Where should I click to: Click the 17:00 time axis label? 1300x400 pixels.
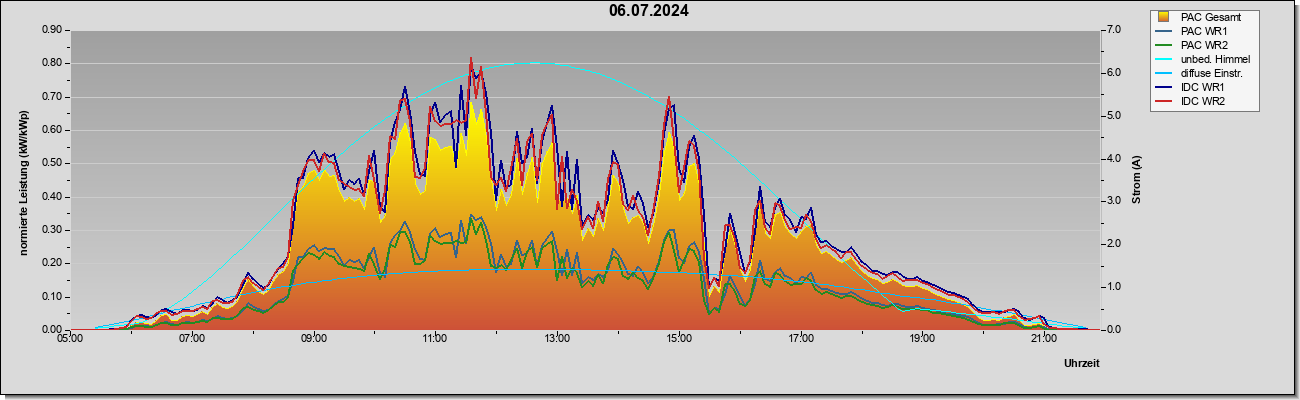(800, 340)
